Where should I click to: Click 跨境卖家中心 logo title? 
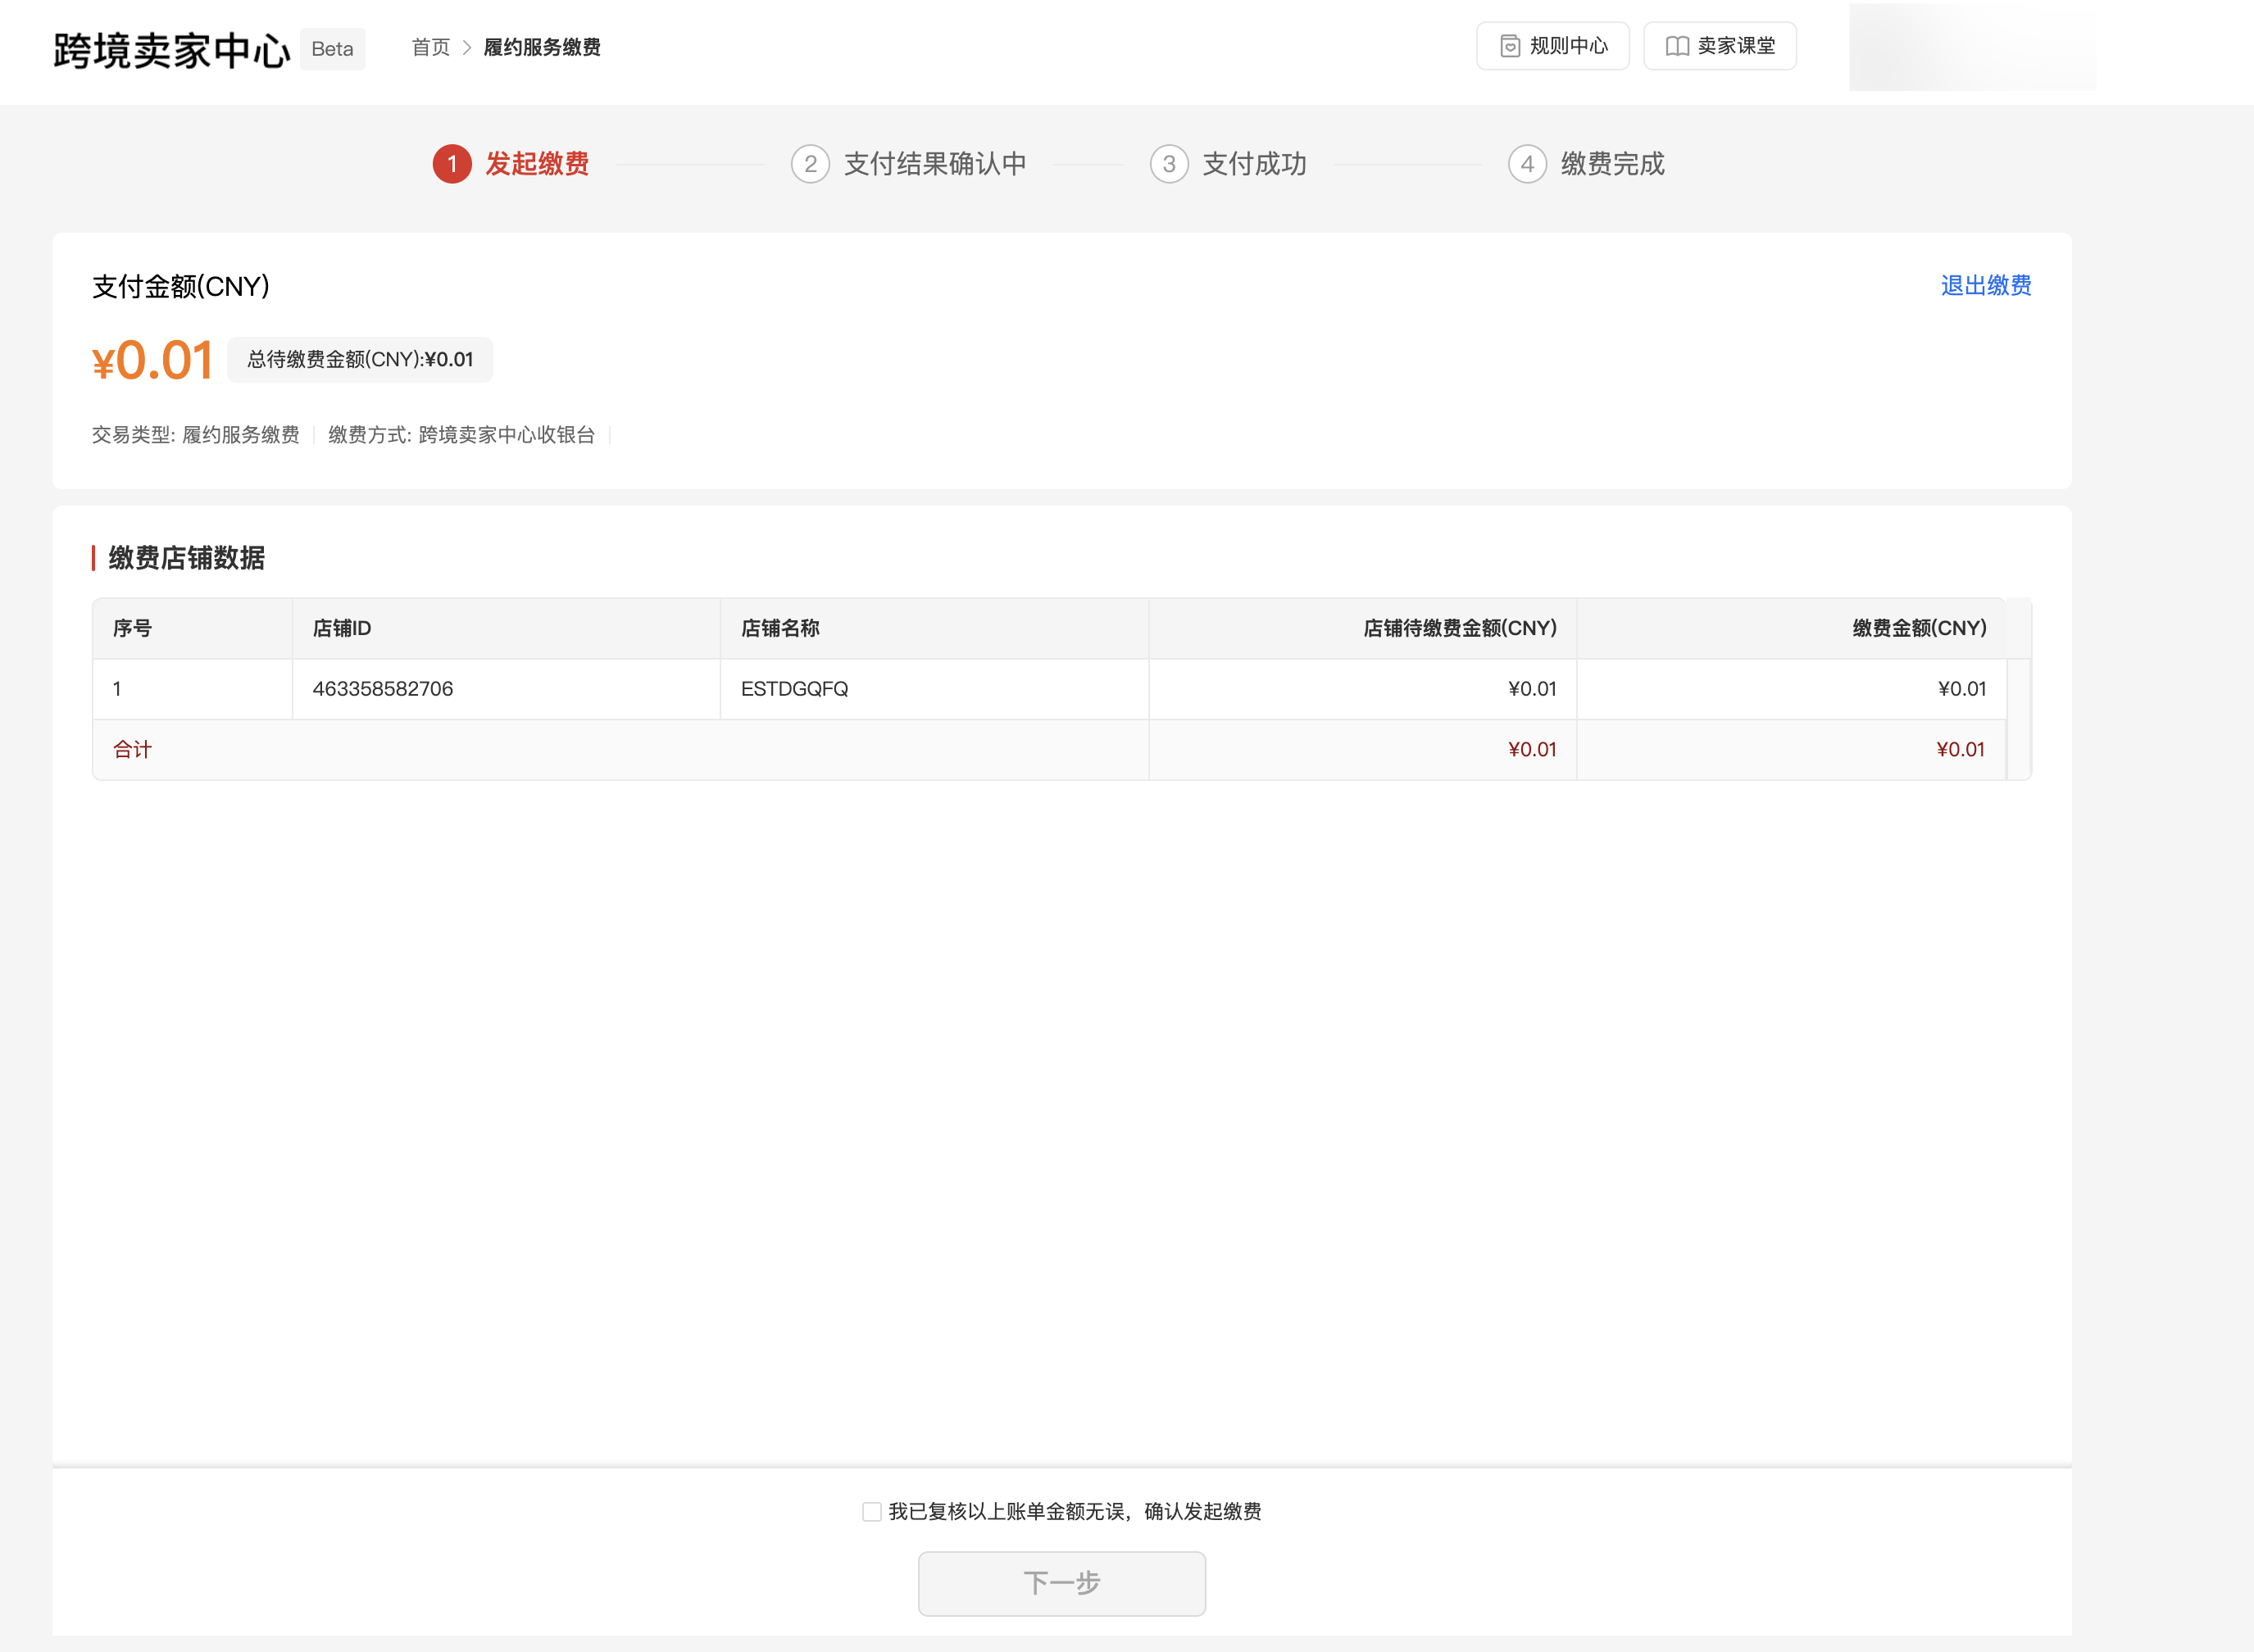(171, 50)
